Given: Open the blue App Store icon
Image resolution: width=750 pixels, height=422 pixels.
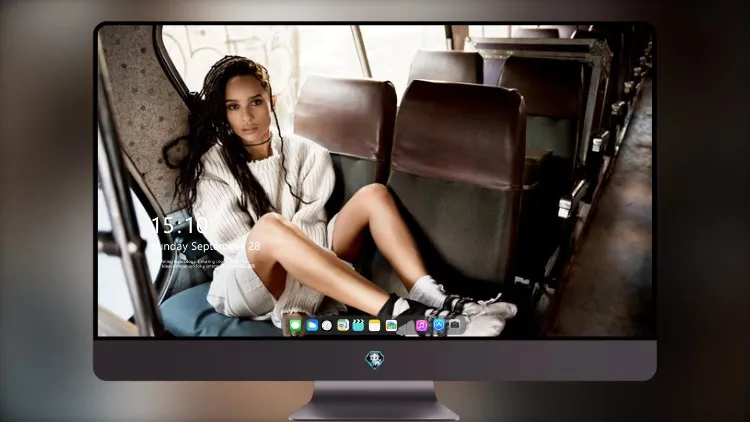Looking at the screenshot, I should pos(439,326).
